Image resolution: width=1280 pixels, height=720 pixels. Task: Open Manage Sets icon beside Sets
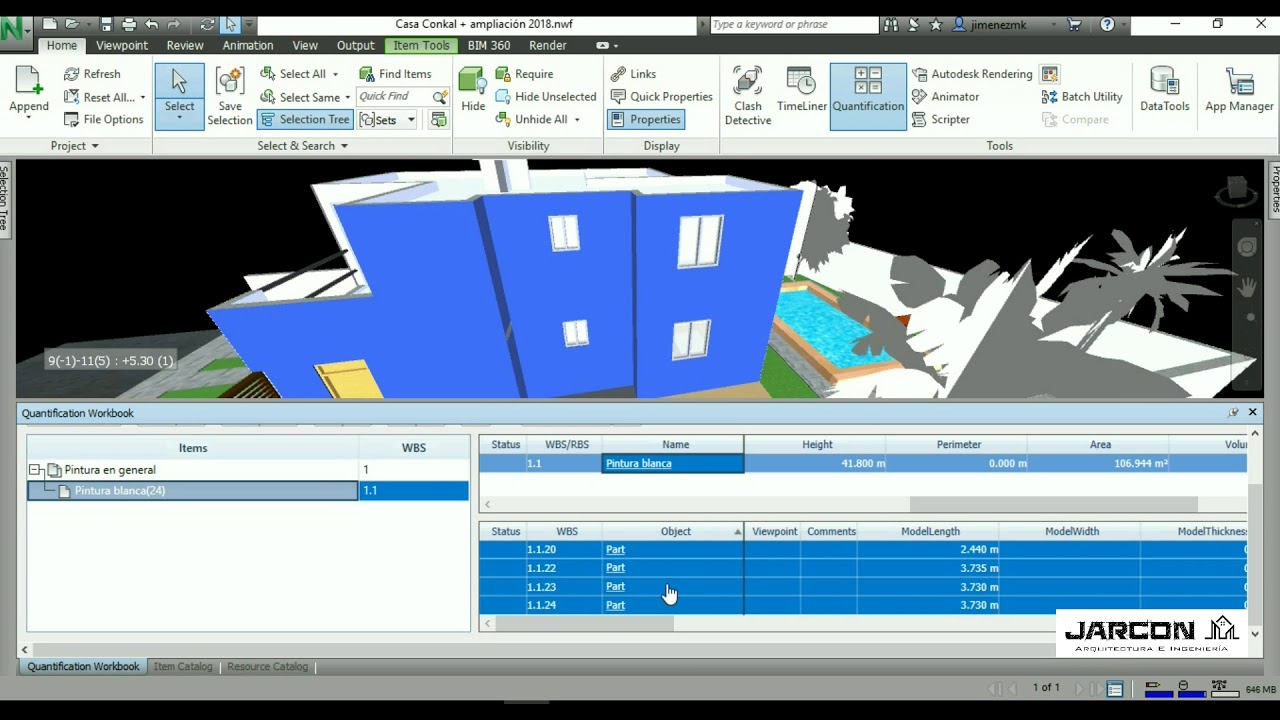coord(438,119)
